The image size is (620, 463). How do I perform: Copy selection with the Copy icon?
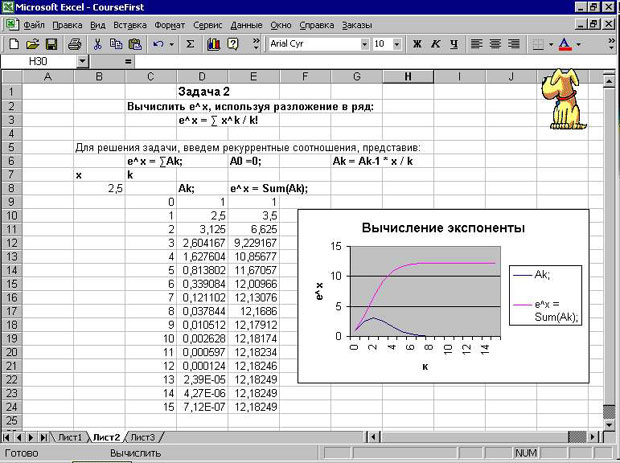pos(116,44)
